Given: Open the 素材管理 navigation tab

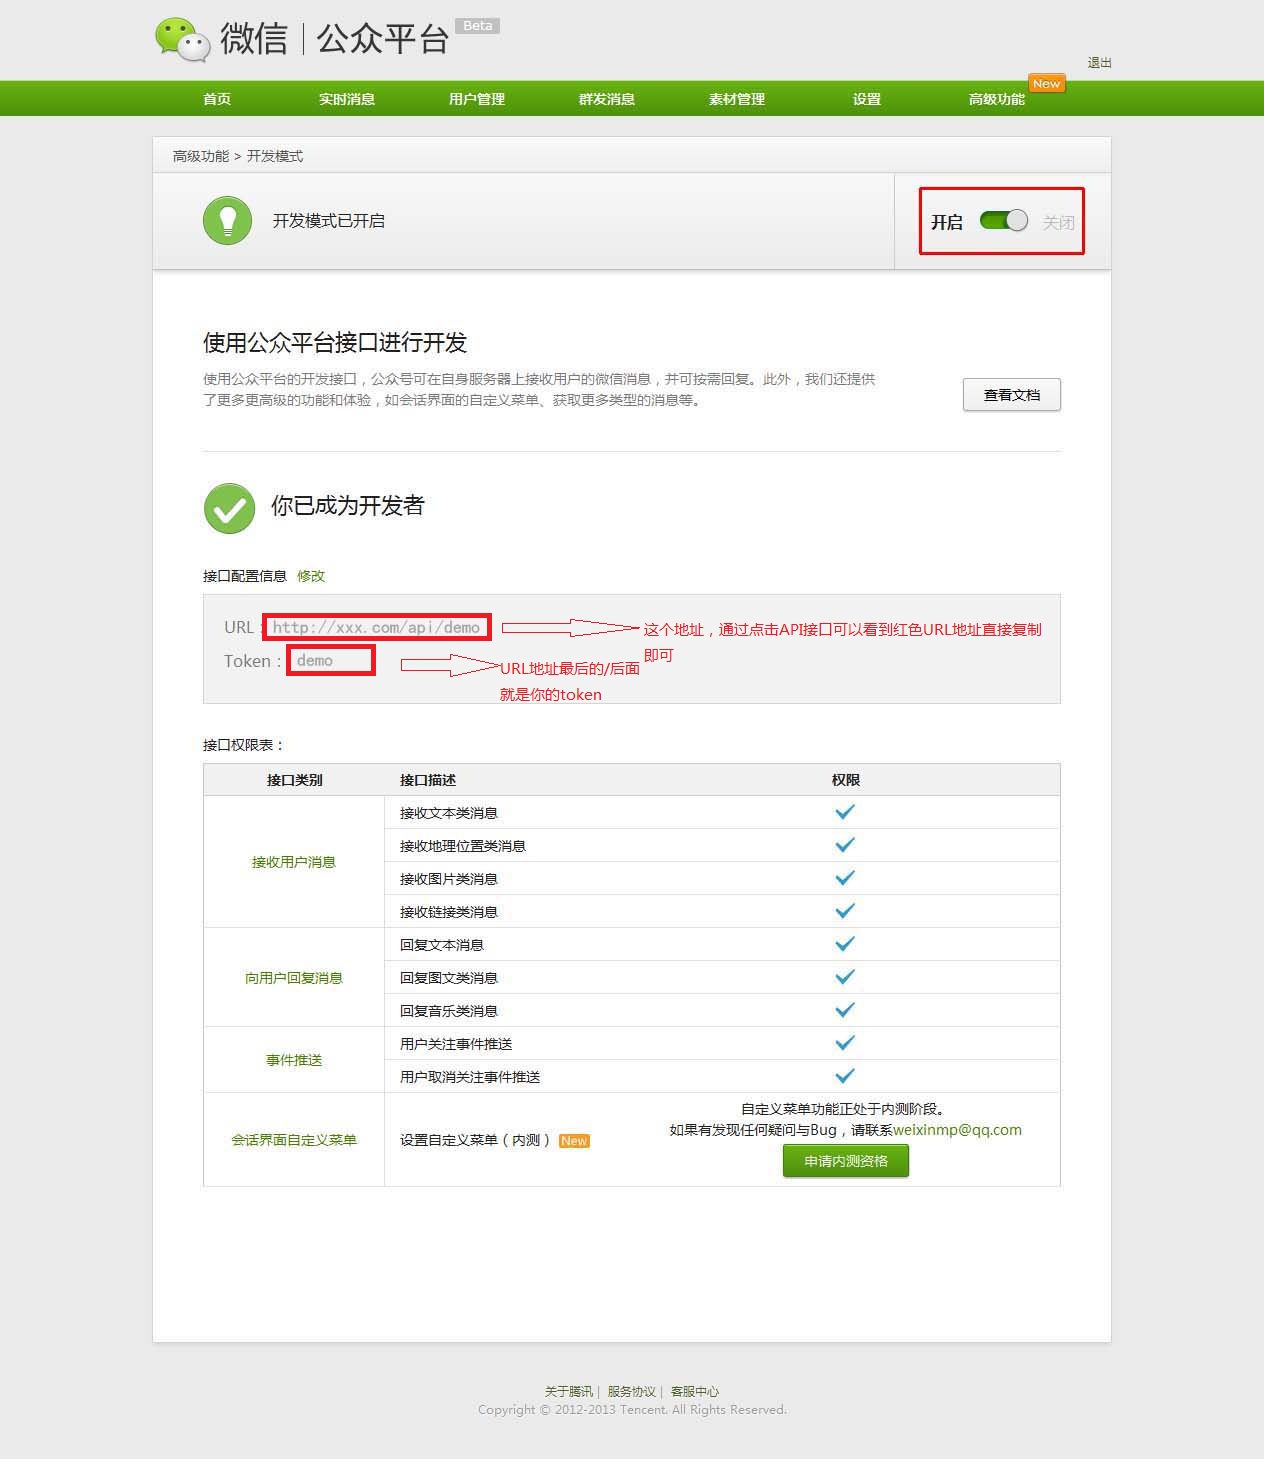Looking at the screenshot, I should [x=736, y=99].
